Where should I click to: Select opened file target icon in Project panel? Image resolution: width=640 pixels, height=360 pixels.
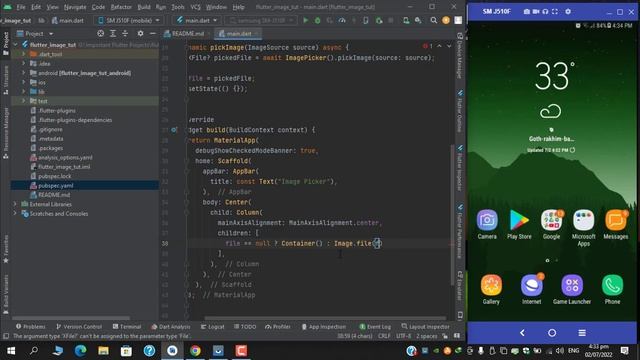tap(100, 33)
